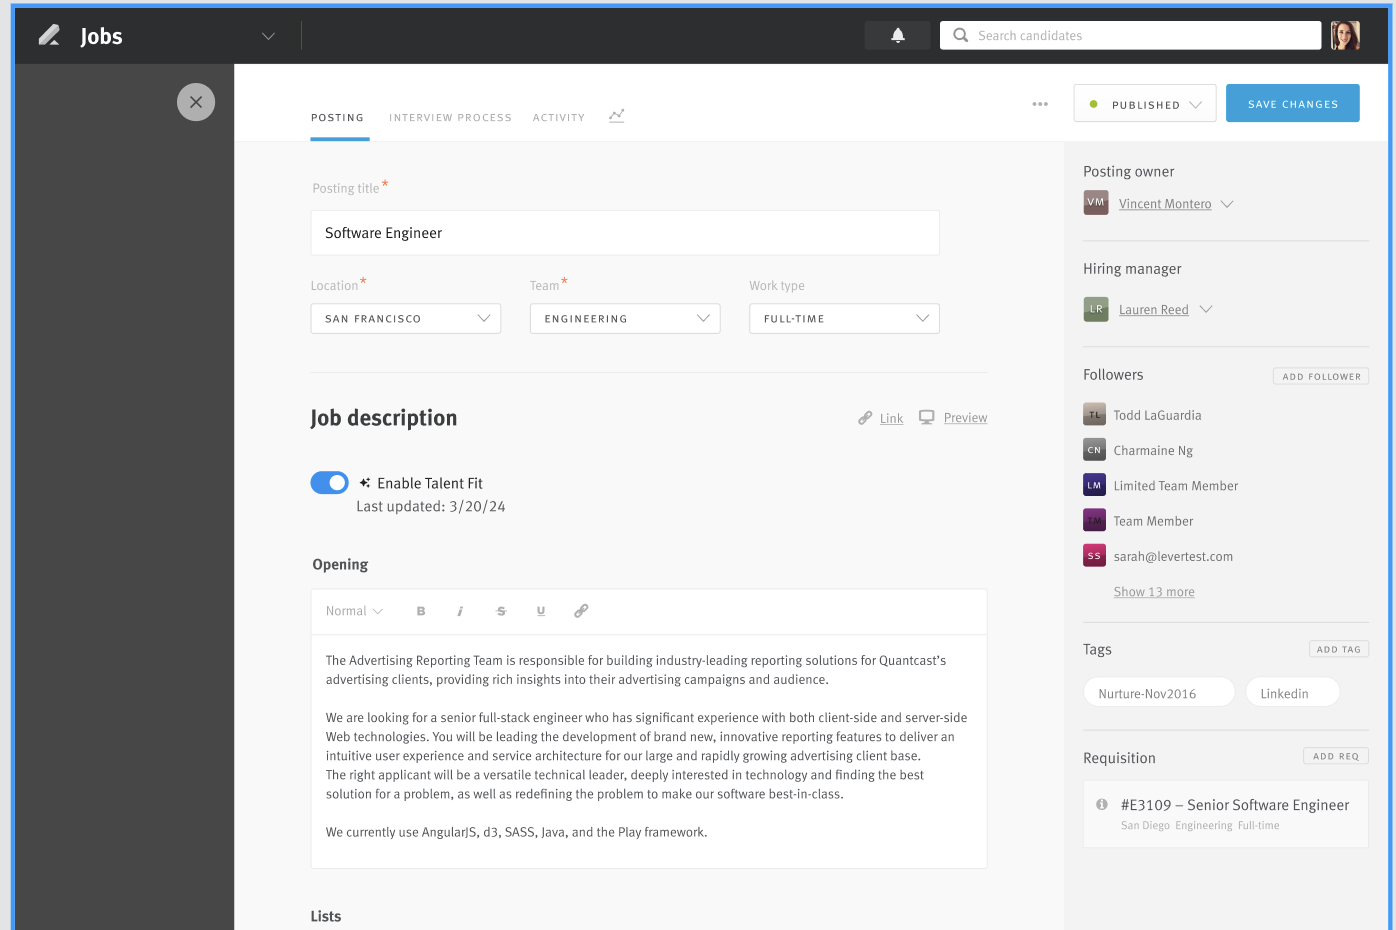Click the requisition info icon

click(1102, 804)
